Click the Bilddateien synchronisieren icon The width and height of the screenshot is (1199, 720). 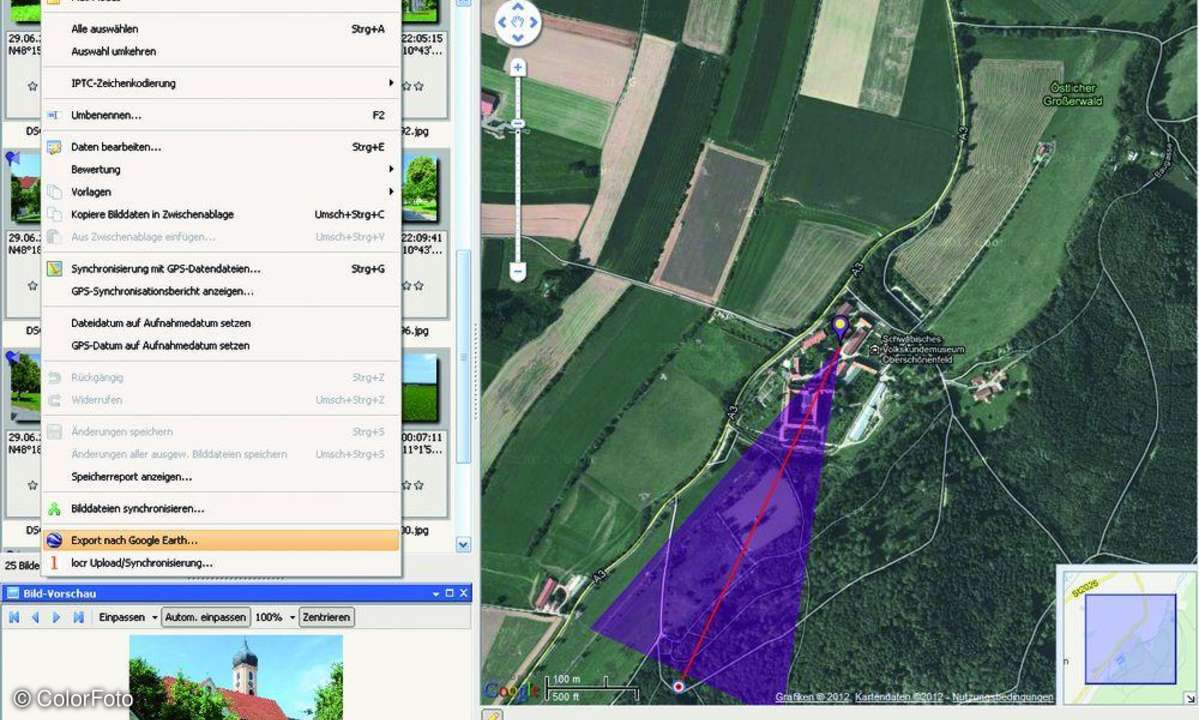coord(54,509)
